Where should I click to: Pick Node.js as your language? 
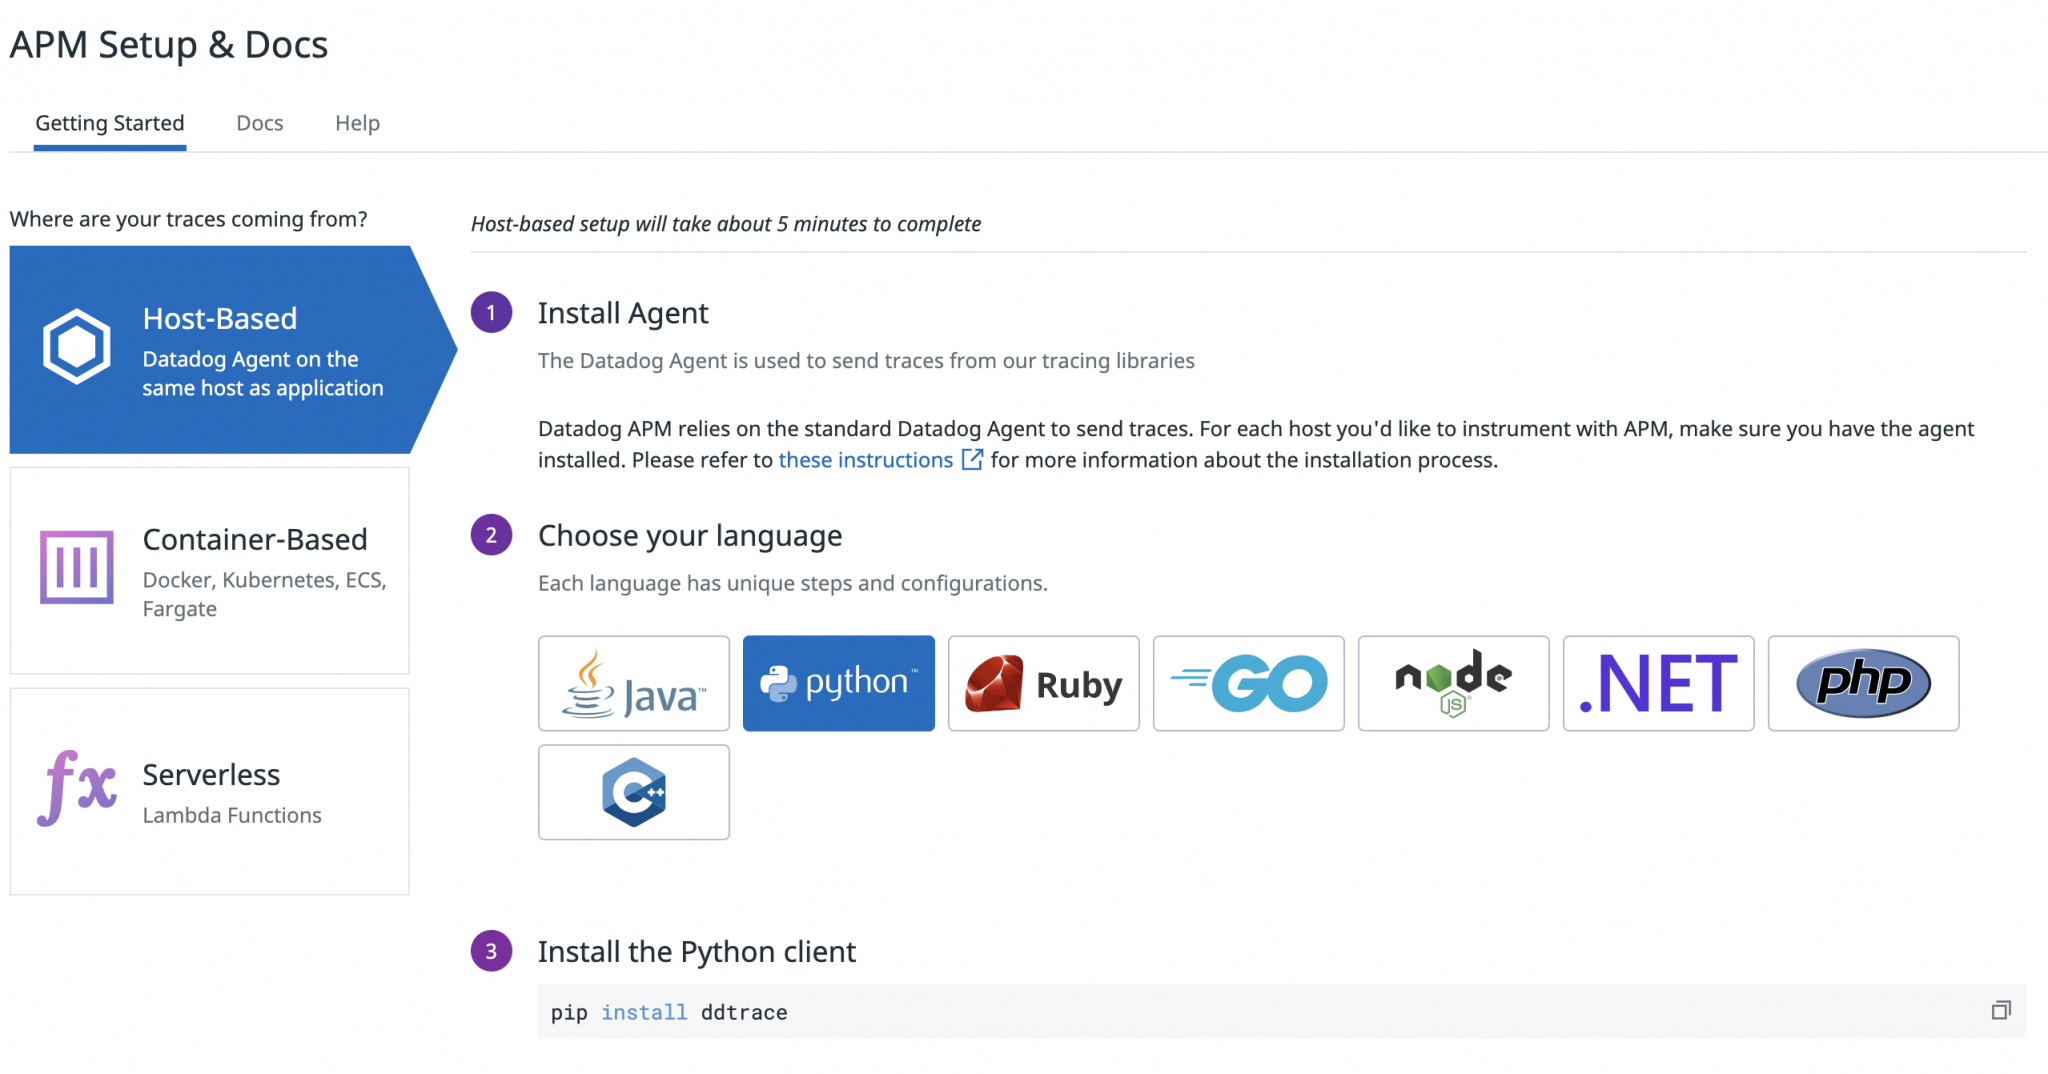[1452, 683]
